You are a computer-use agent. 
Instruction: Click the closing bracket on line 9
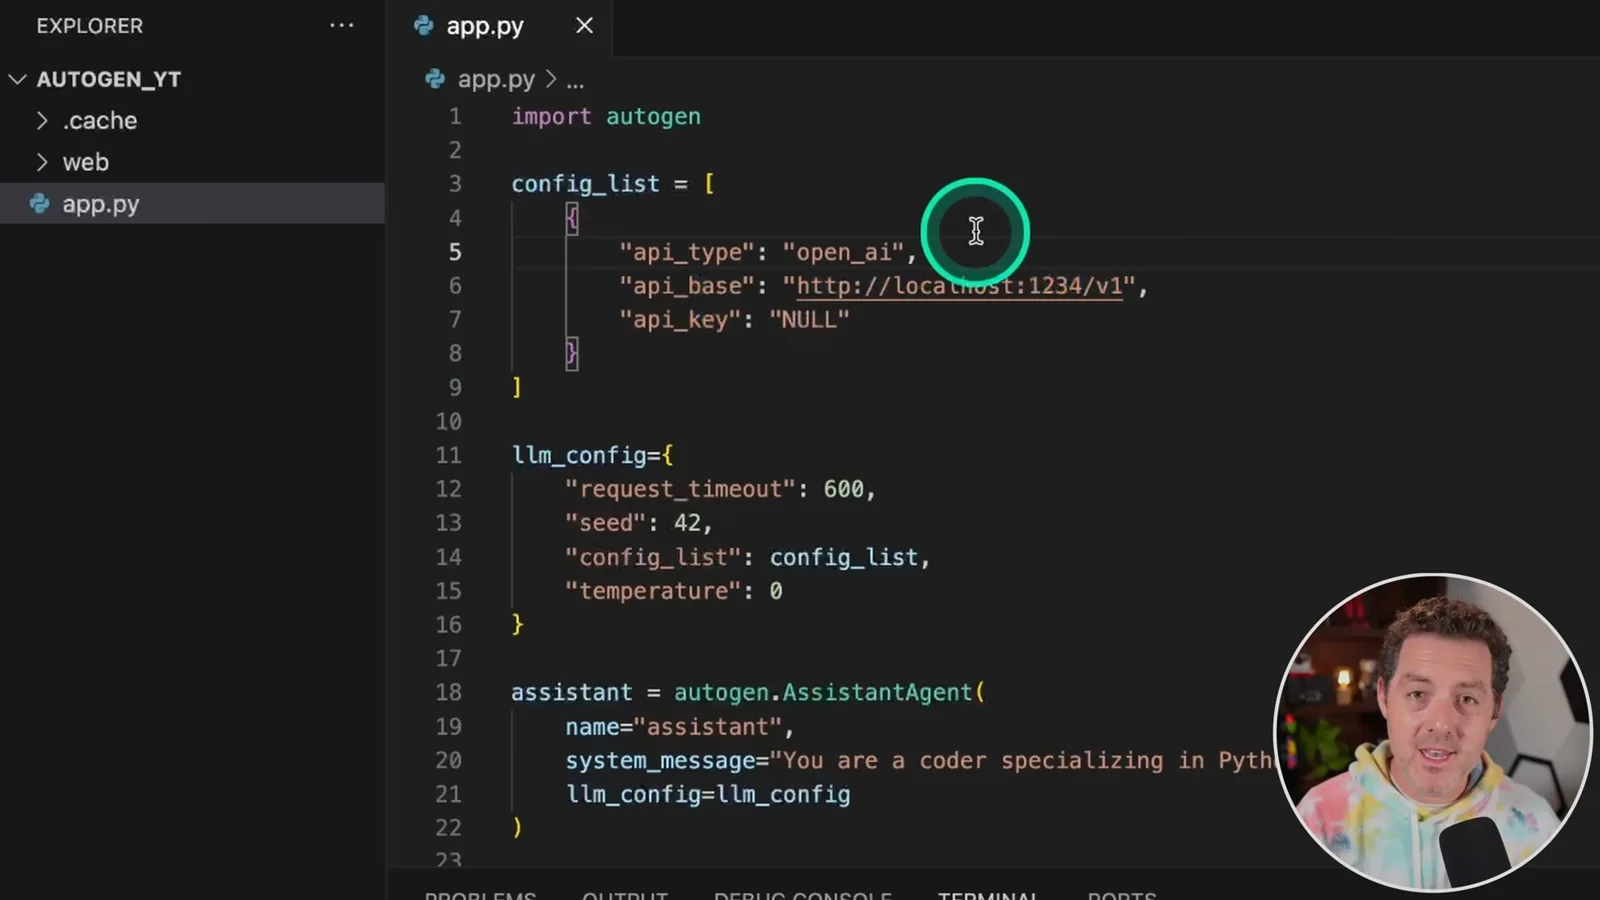coord(517,388)
